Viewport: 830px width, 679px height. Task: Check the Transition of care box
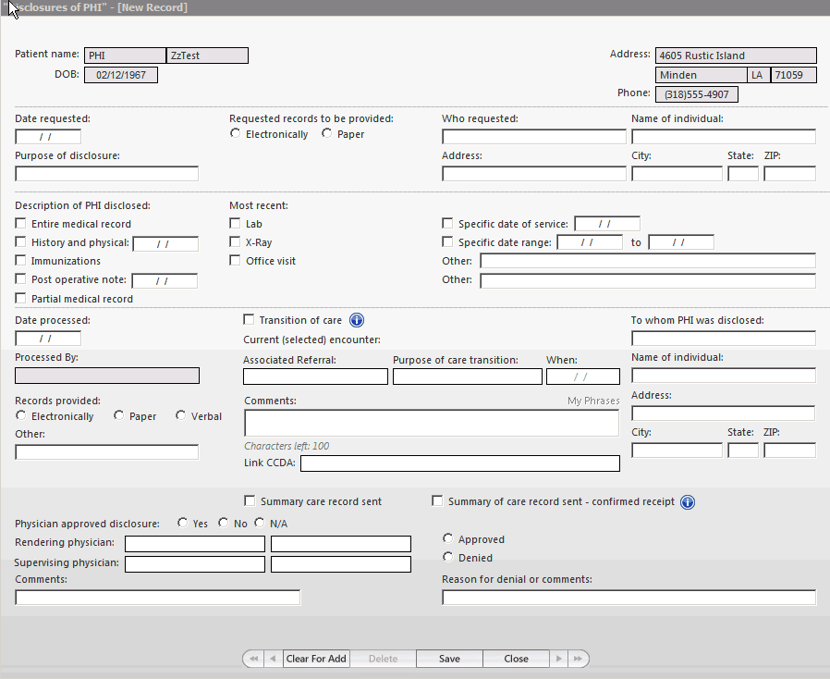248,320
